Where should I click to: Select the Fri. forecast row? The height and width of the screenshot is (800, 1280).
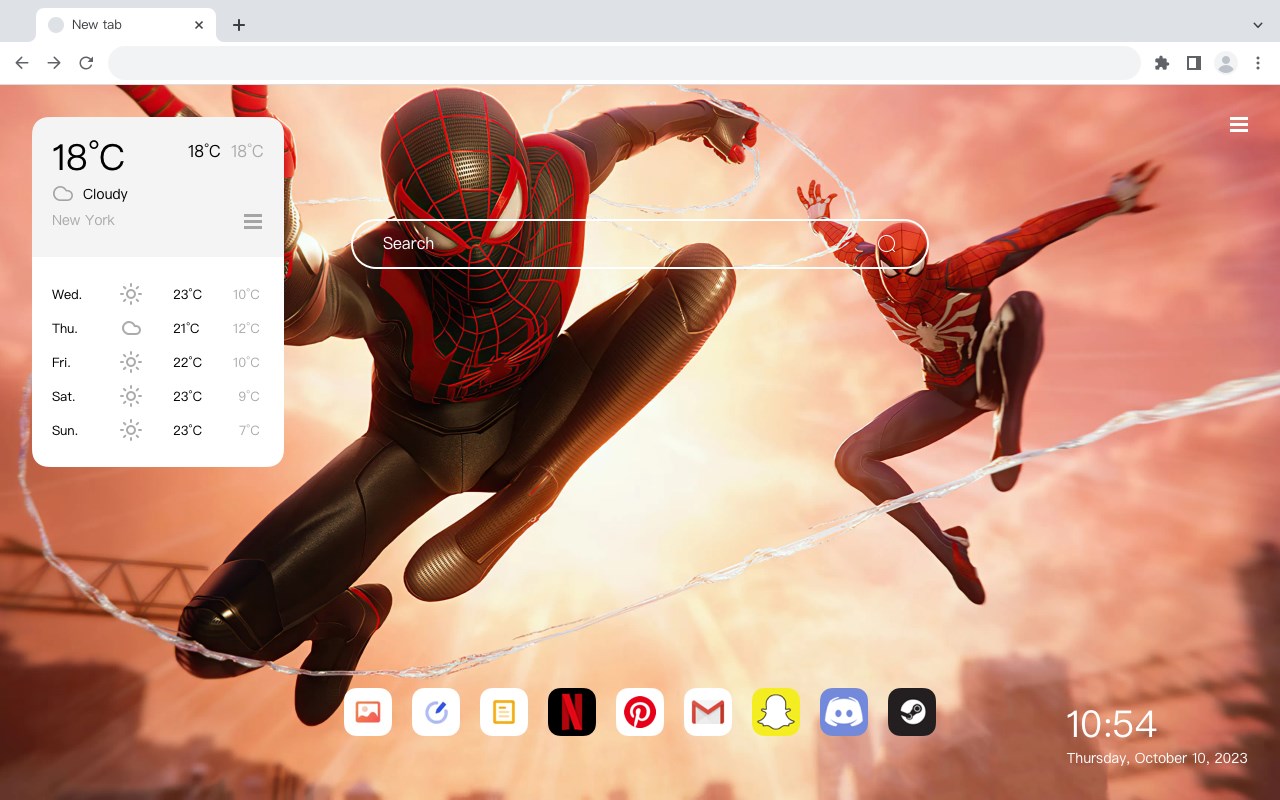158,362
